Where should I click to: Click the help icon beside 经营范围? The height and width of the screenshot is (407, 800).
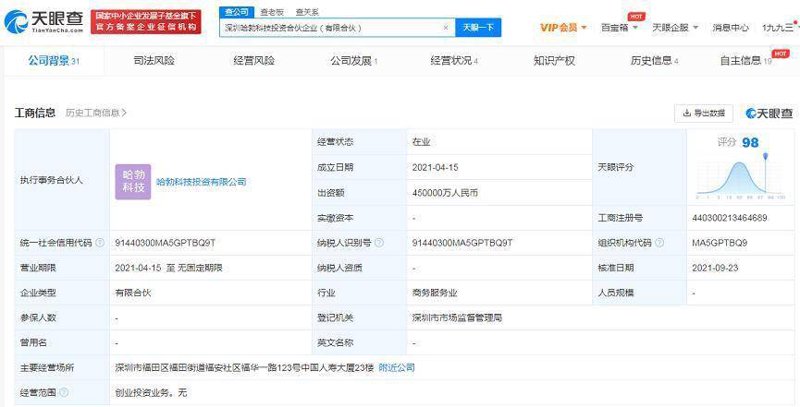(x=64, y=393)
